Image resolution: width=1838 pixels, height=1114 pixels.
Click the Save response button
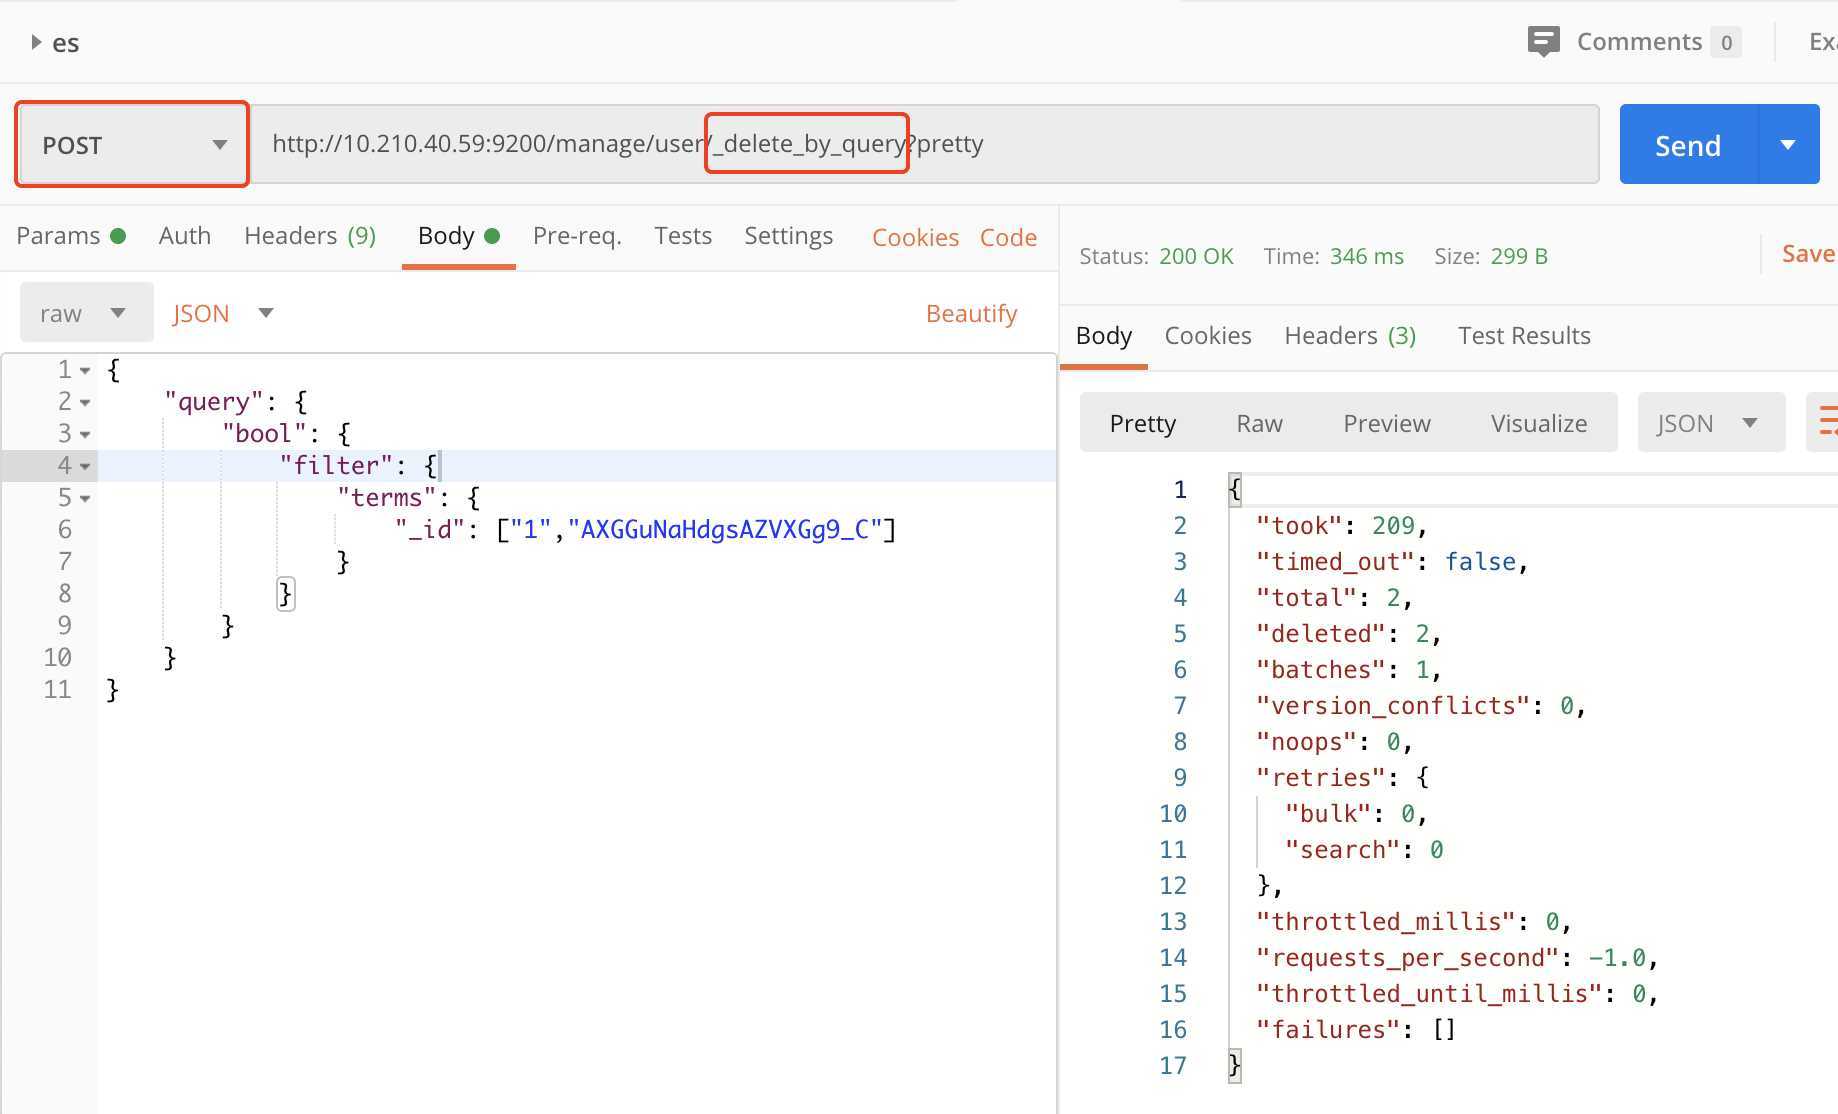coord(1808,254)
